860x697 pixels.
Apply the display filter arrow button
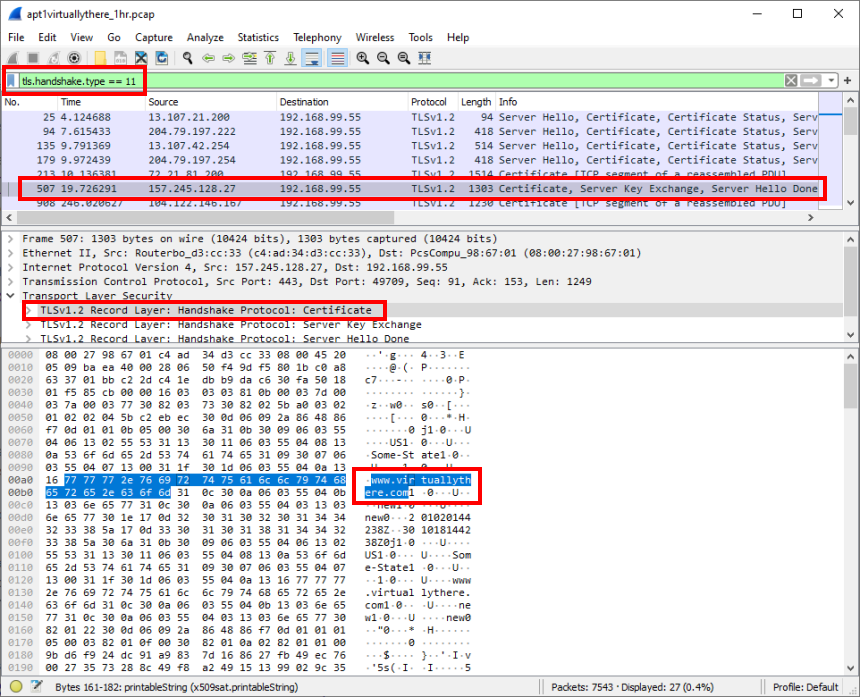click(x=811, y=81)
